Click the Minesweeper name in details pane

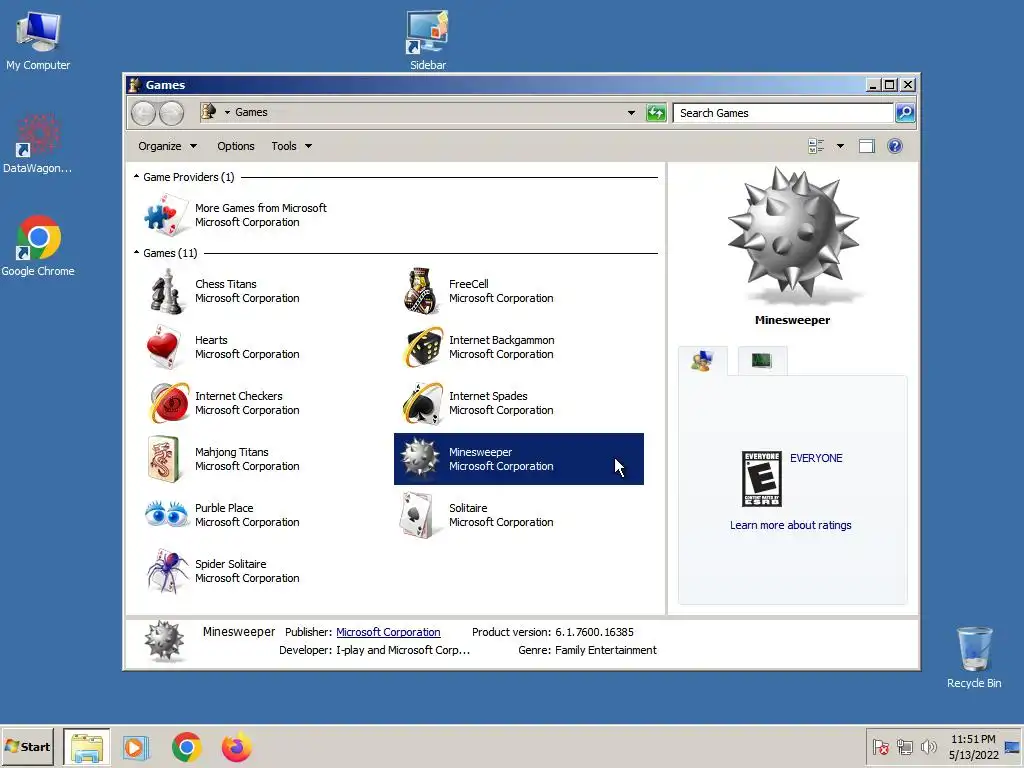[239, 632]
